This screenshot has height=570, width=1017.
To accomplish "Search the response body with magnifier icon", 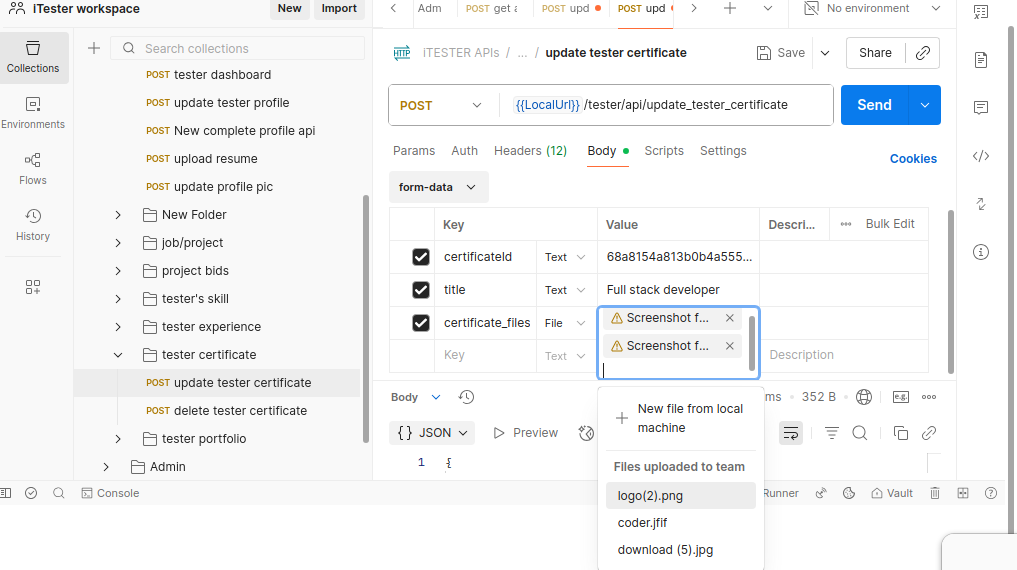I will pos(860,433).
